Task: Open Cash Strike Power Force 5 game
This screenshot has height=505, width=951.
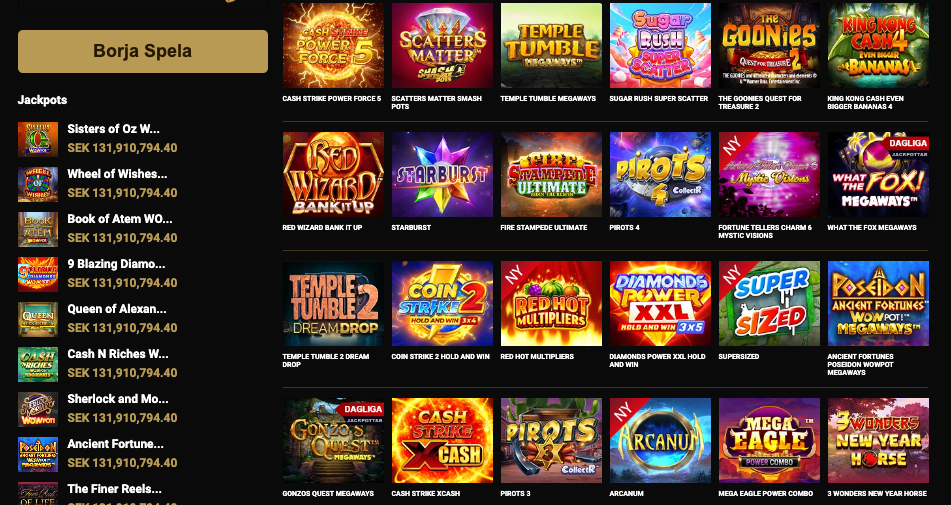Action: point(333,45)
